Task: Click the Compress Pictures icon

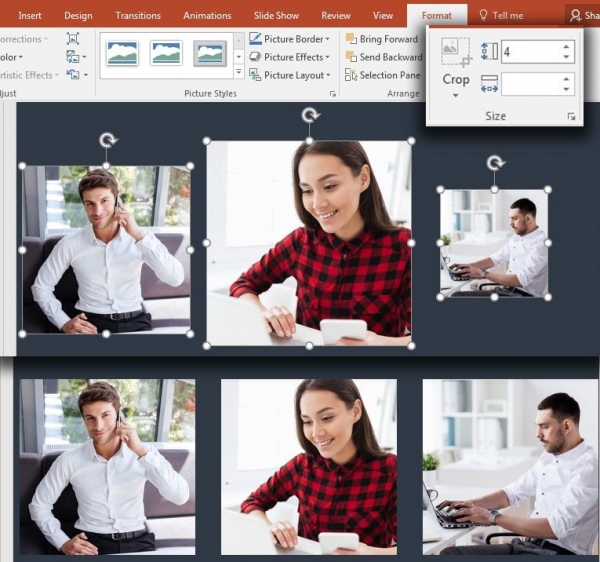Action: click(x=73, y=38)
